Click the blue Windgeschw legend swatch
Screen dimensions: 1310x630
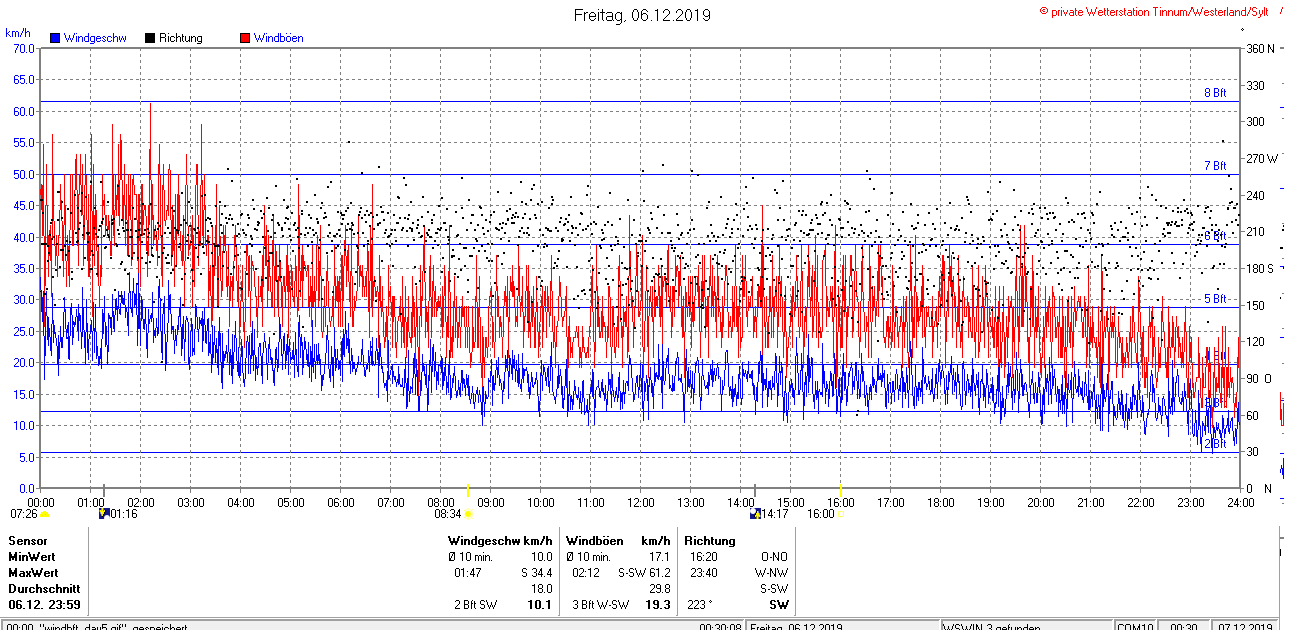coord(56,38)
